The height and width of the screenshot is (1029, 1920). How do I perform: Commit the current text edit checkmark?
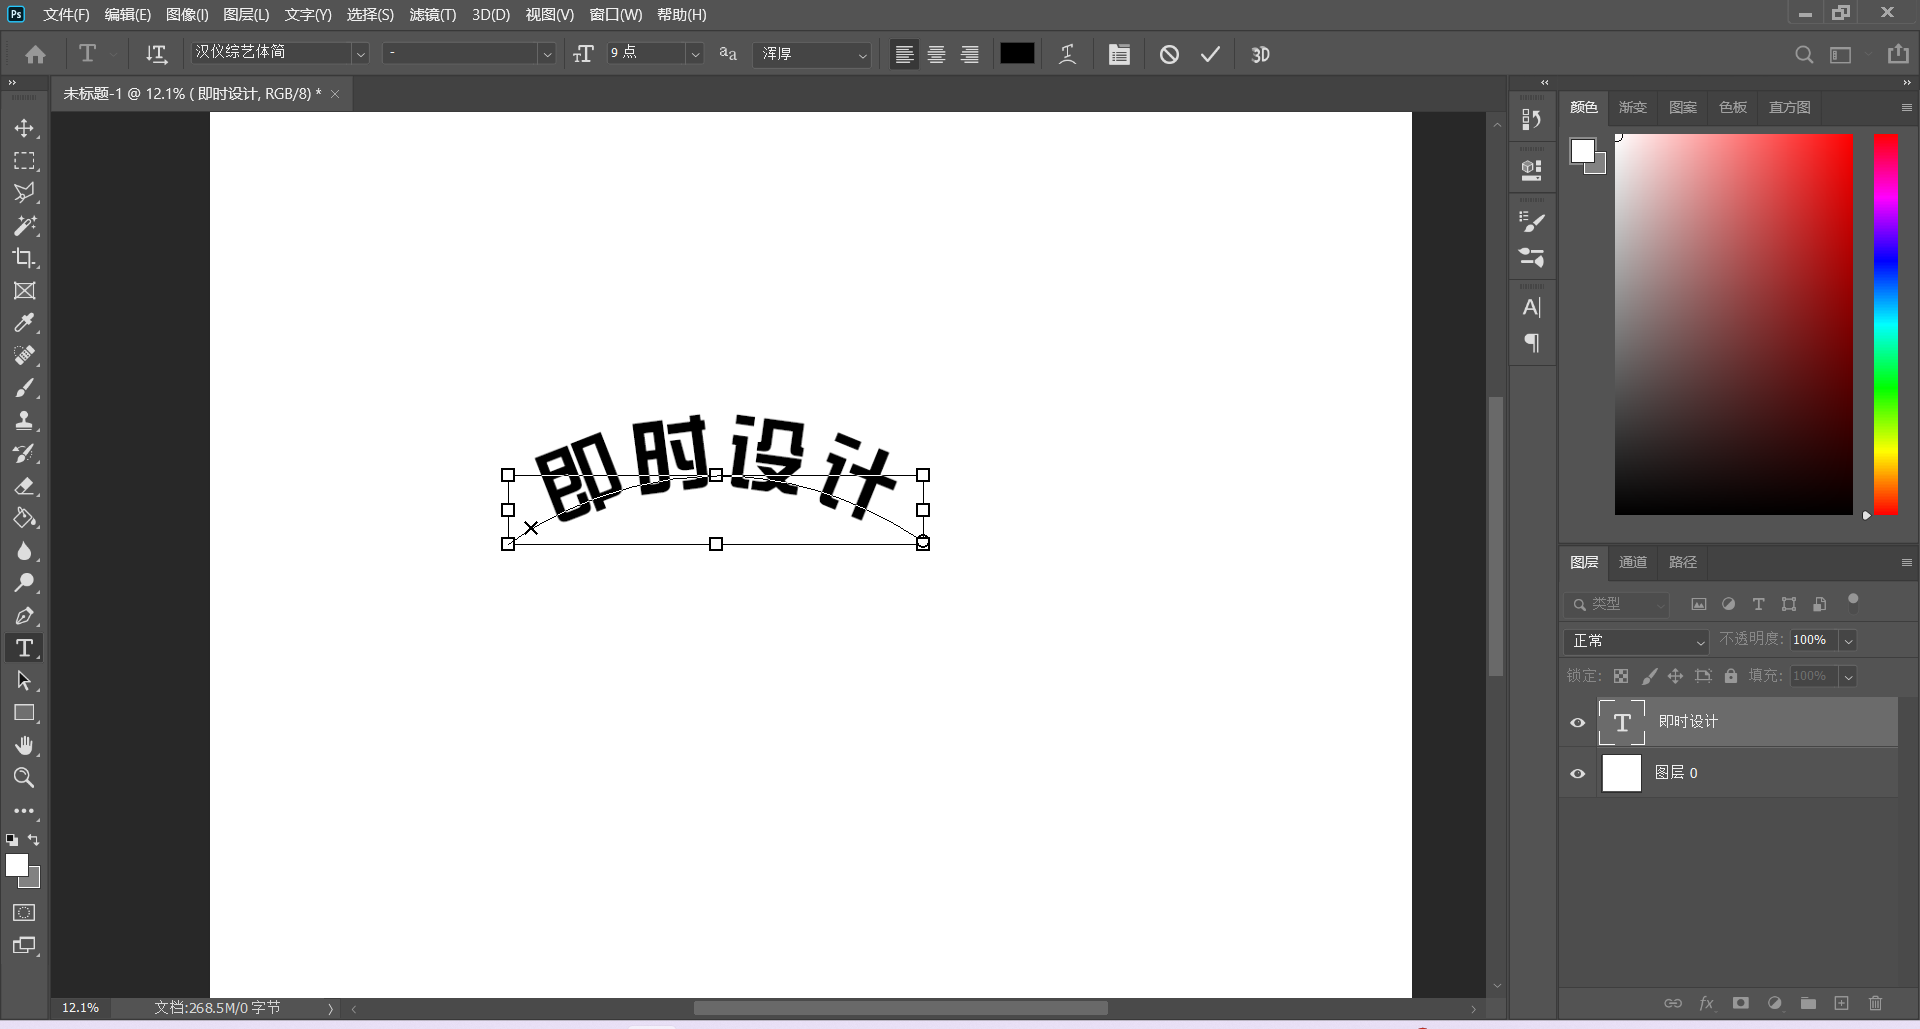1210,55
